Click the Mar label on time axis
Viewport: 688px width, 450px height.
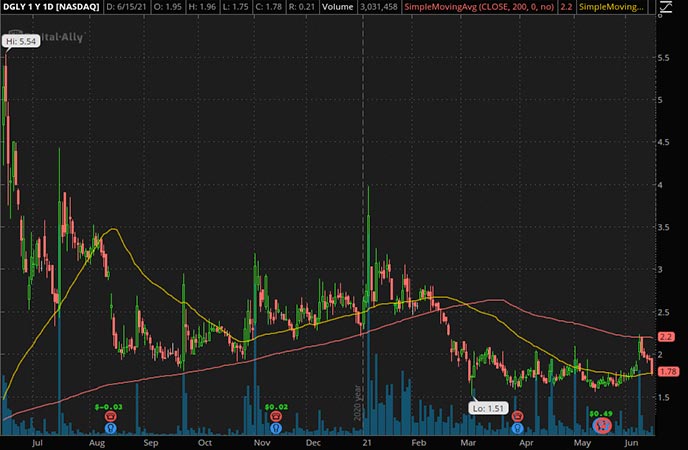pyautogui.click(x=468, y=443)
